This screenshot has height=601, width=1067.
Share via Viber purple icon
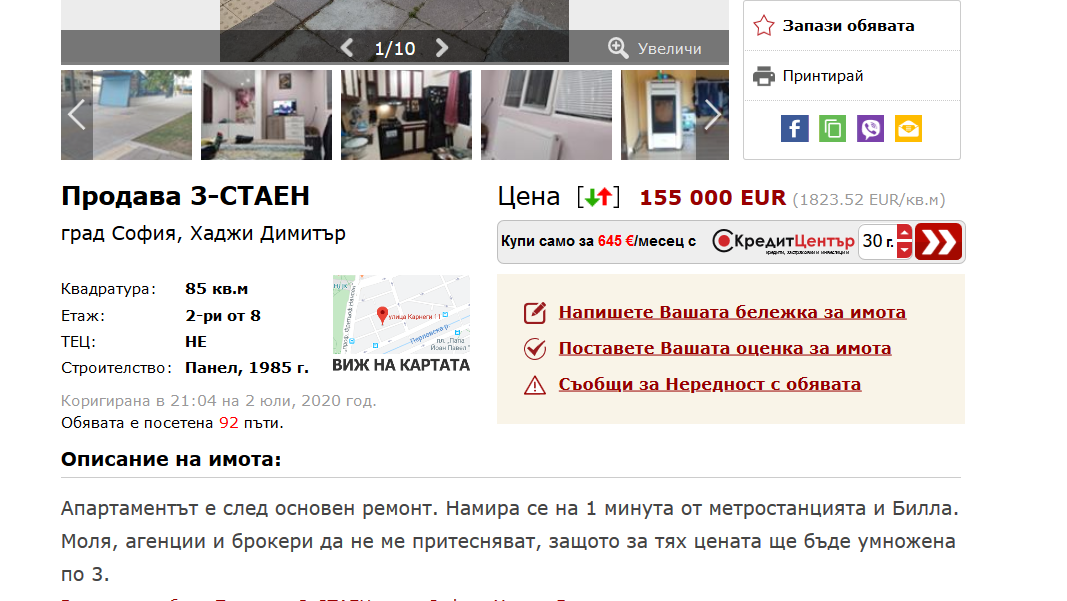[870, 129]
